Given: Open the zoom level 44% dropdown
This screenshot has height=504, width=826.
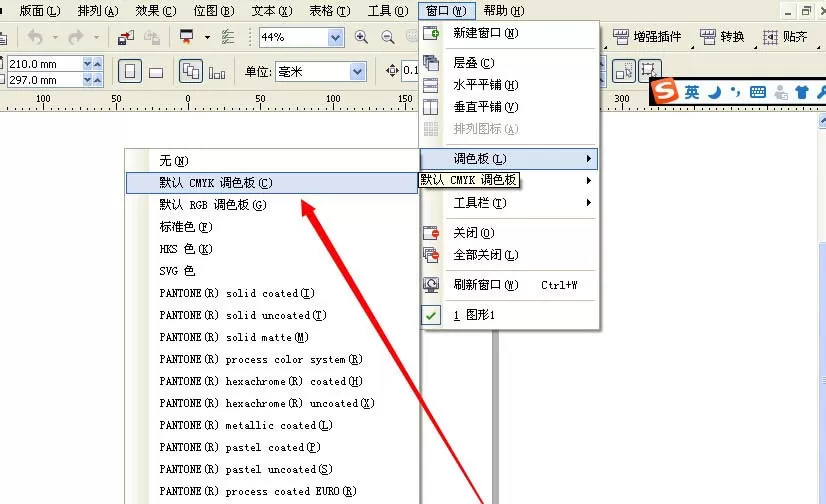Looking at the screenshot, I should tap(335, 37).
